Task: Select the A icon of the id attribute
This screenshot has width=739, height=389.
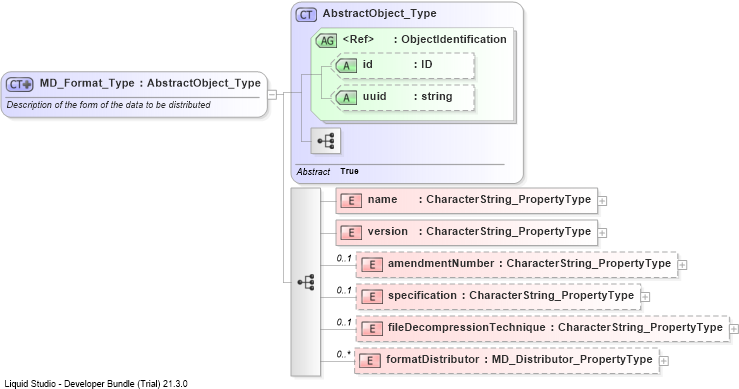Action: [x=346, y=66]
